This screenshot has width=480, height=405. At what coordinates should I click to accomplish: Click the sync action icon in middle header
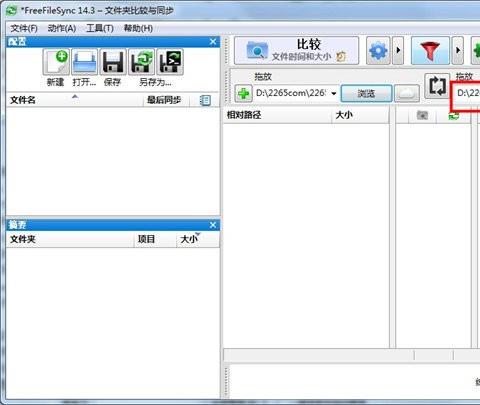click(x=453, y=115)
